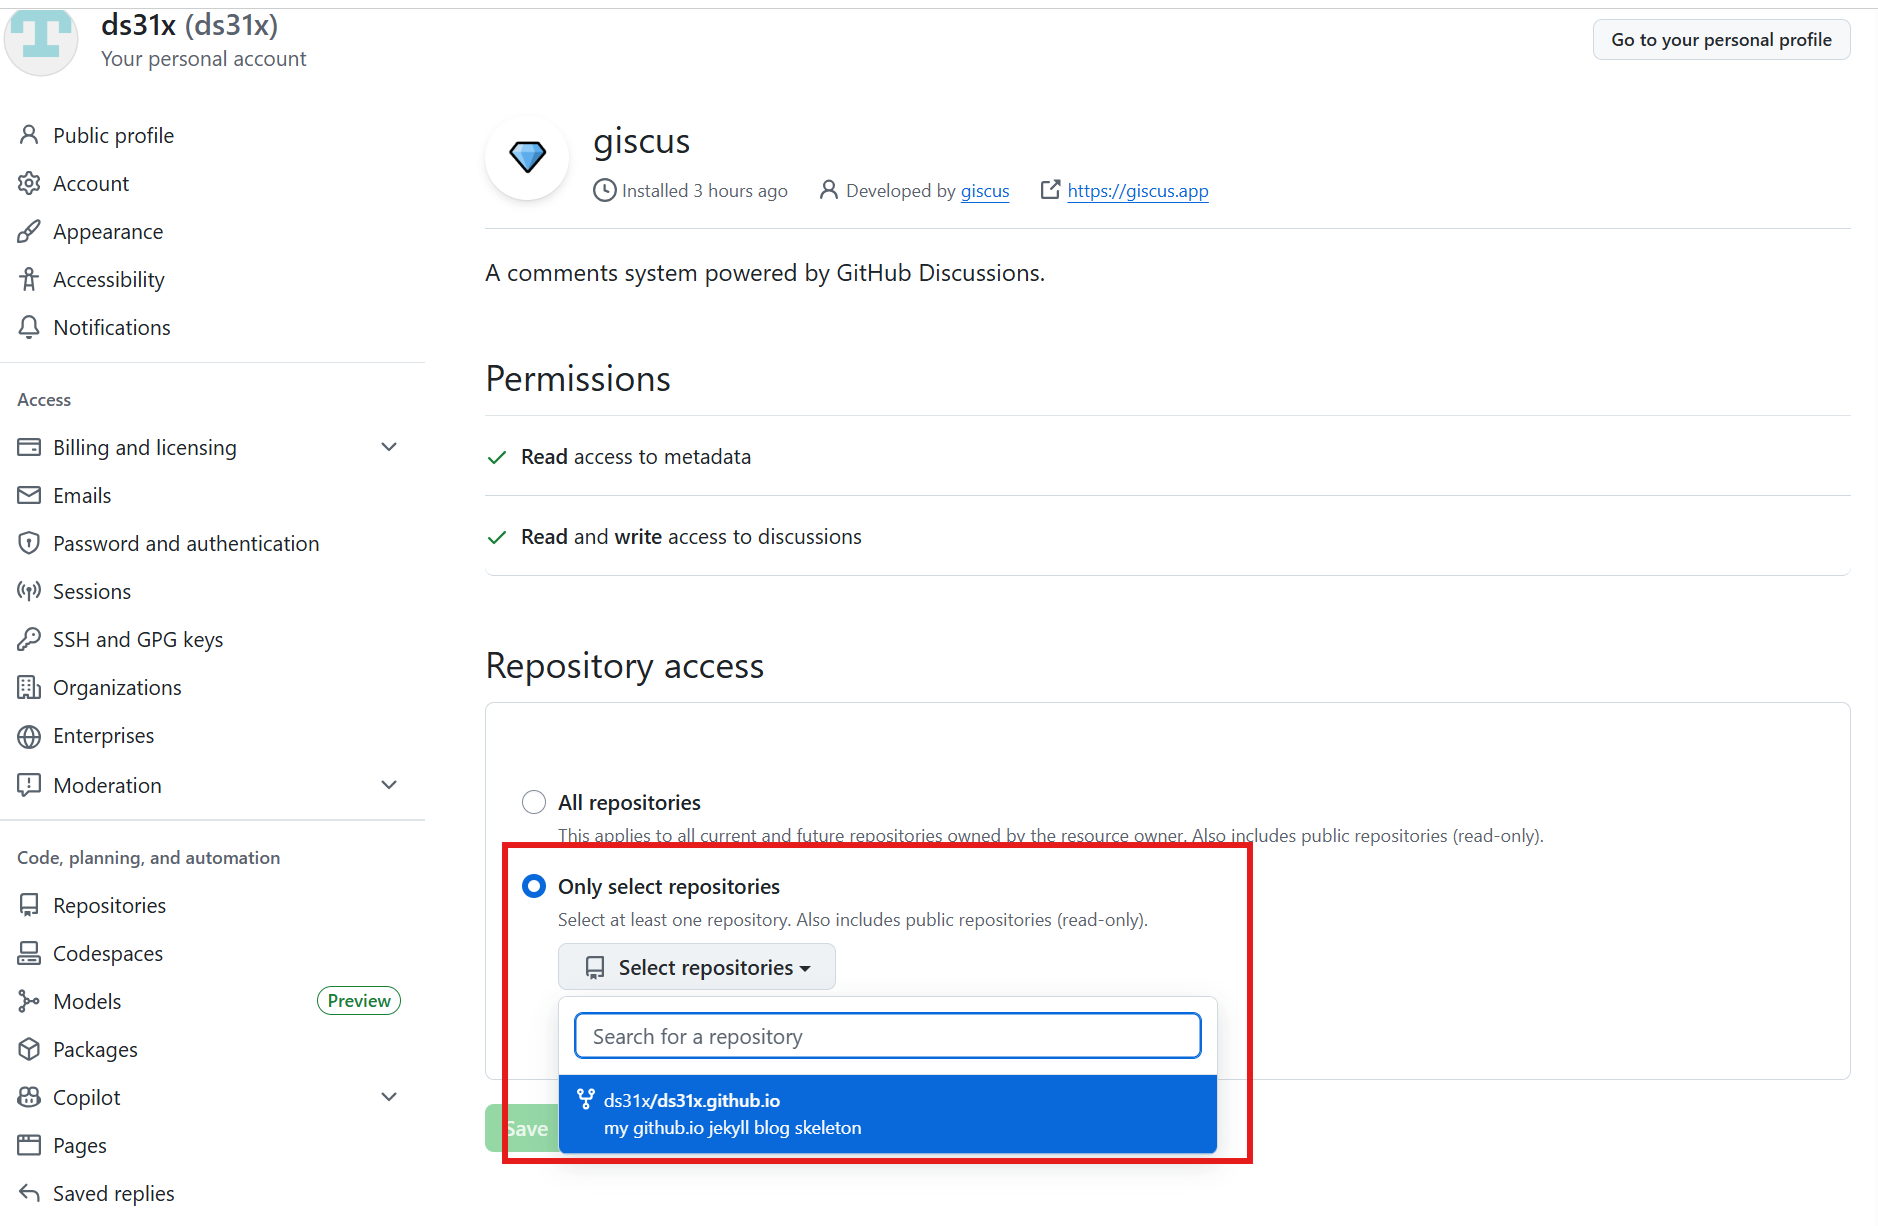Click the Public profile person icon
The width and height of the screenshot is (1878, 1226).
pos(29,135)
